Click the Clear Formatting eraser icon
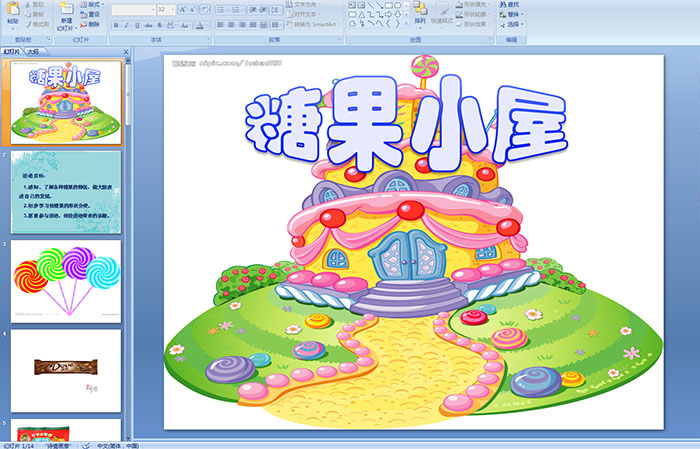The width and height of the screenshot is (700, 449). (205, 9)
